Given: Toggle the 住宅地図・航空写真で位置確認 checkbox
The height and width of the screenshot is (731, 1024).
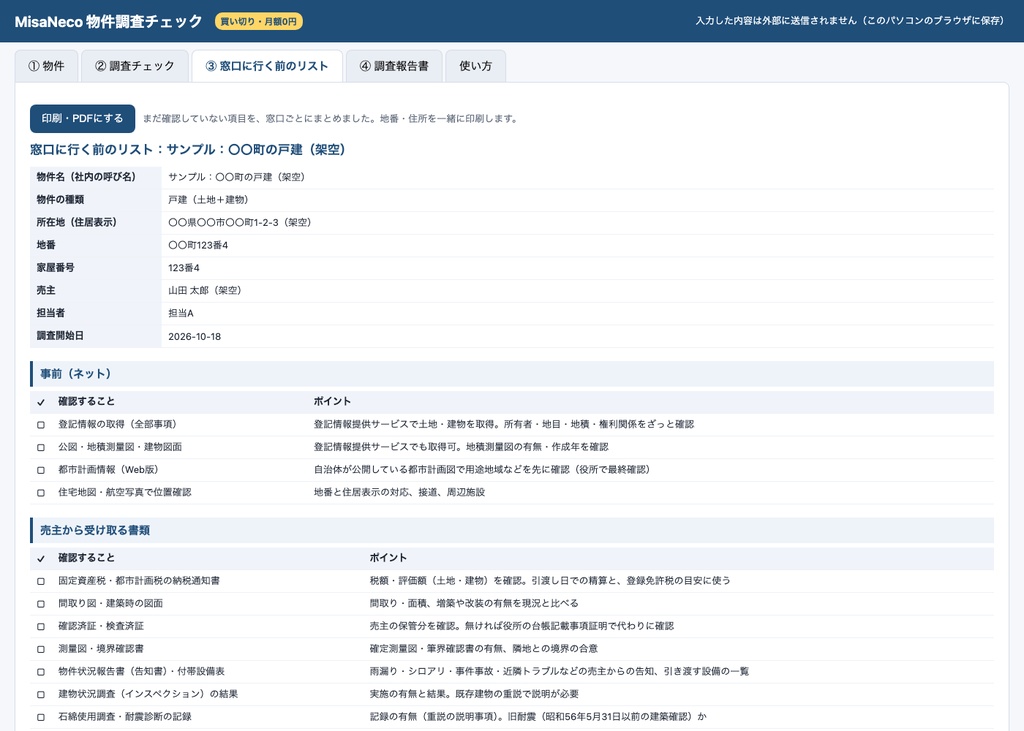Looking at the screenshot, I should point(41,493).
